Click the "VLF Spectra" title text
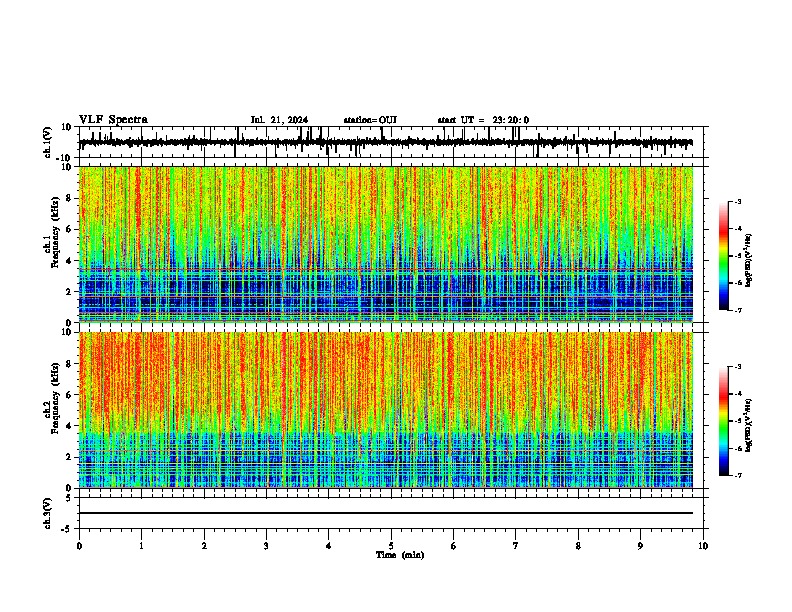 click(113, 120)
